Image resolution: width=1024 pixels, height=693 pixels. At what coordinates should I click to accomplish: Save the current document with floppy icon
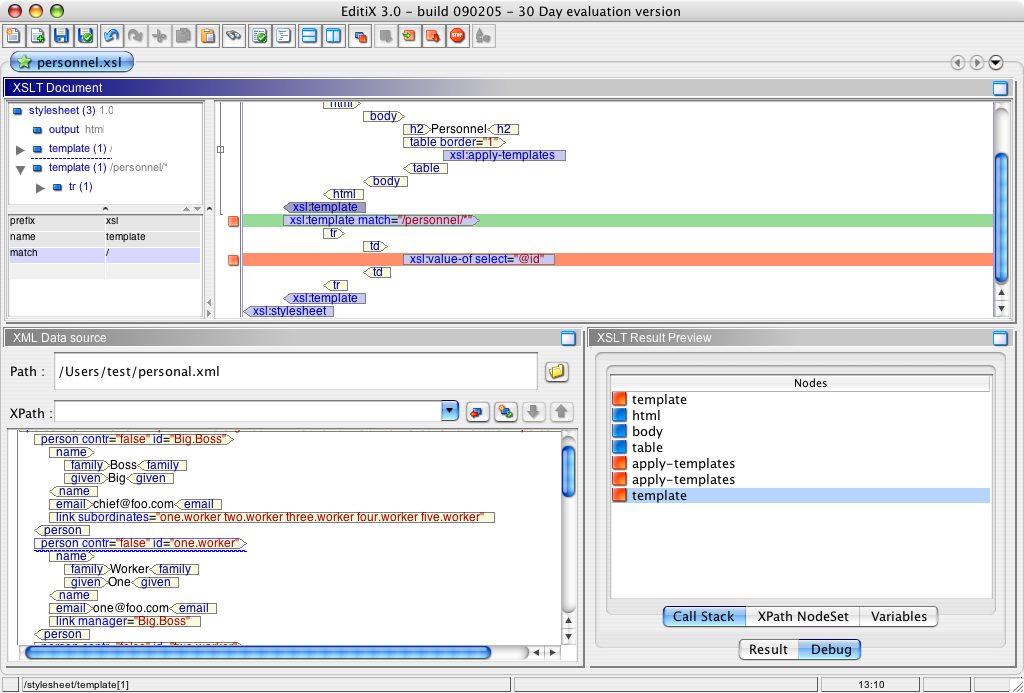(x=61, y=35)
